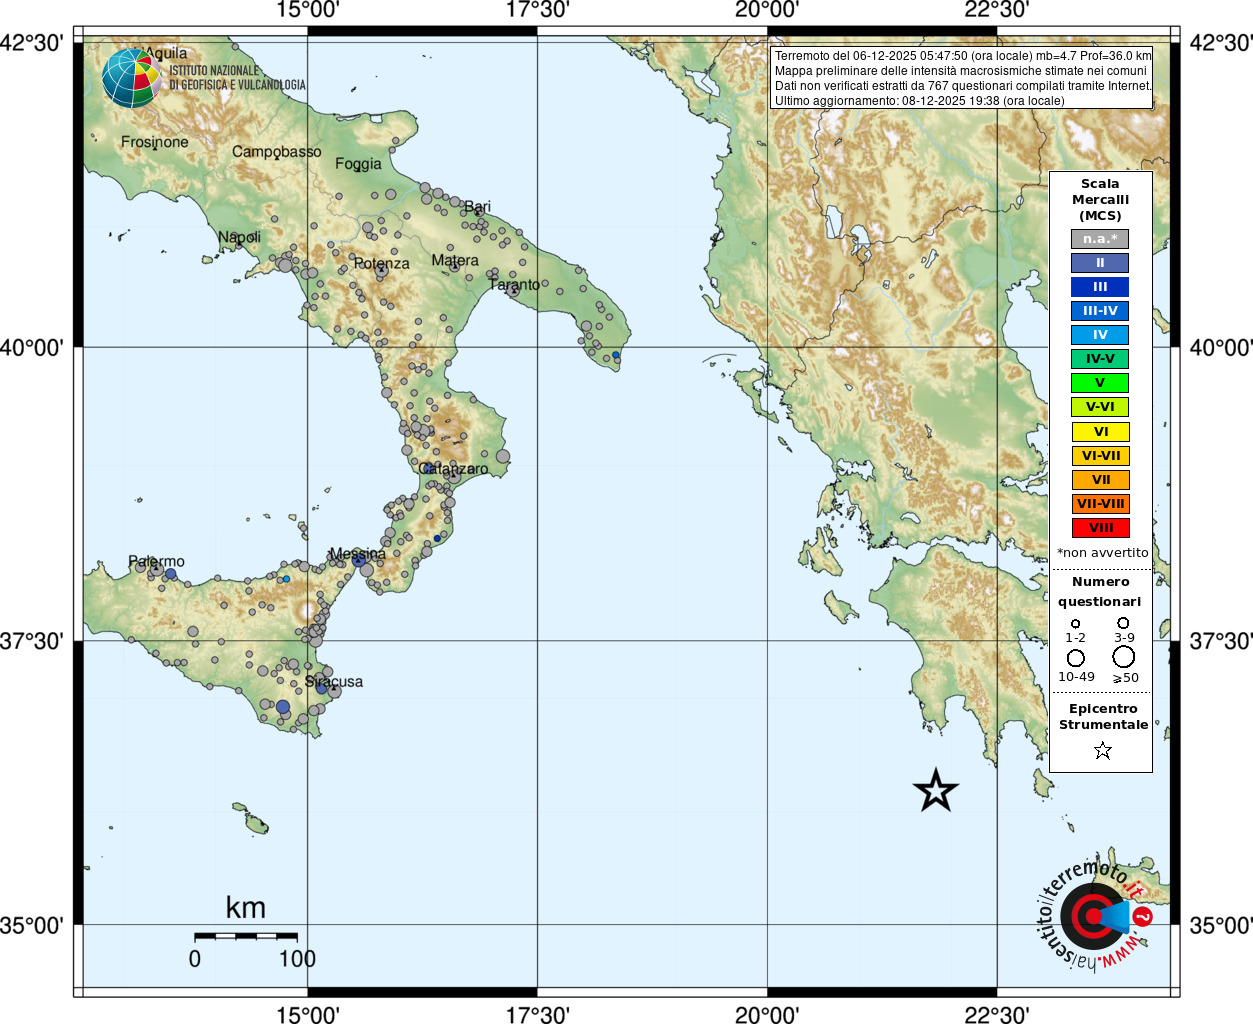Click the Ultimo aggiornamento 08-12-2025 line
1253x1024 pixels.
pyautogui.click(x=920, y=101)
